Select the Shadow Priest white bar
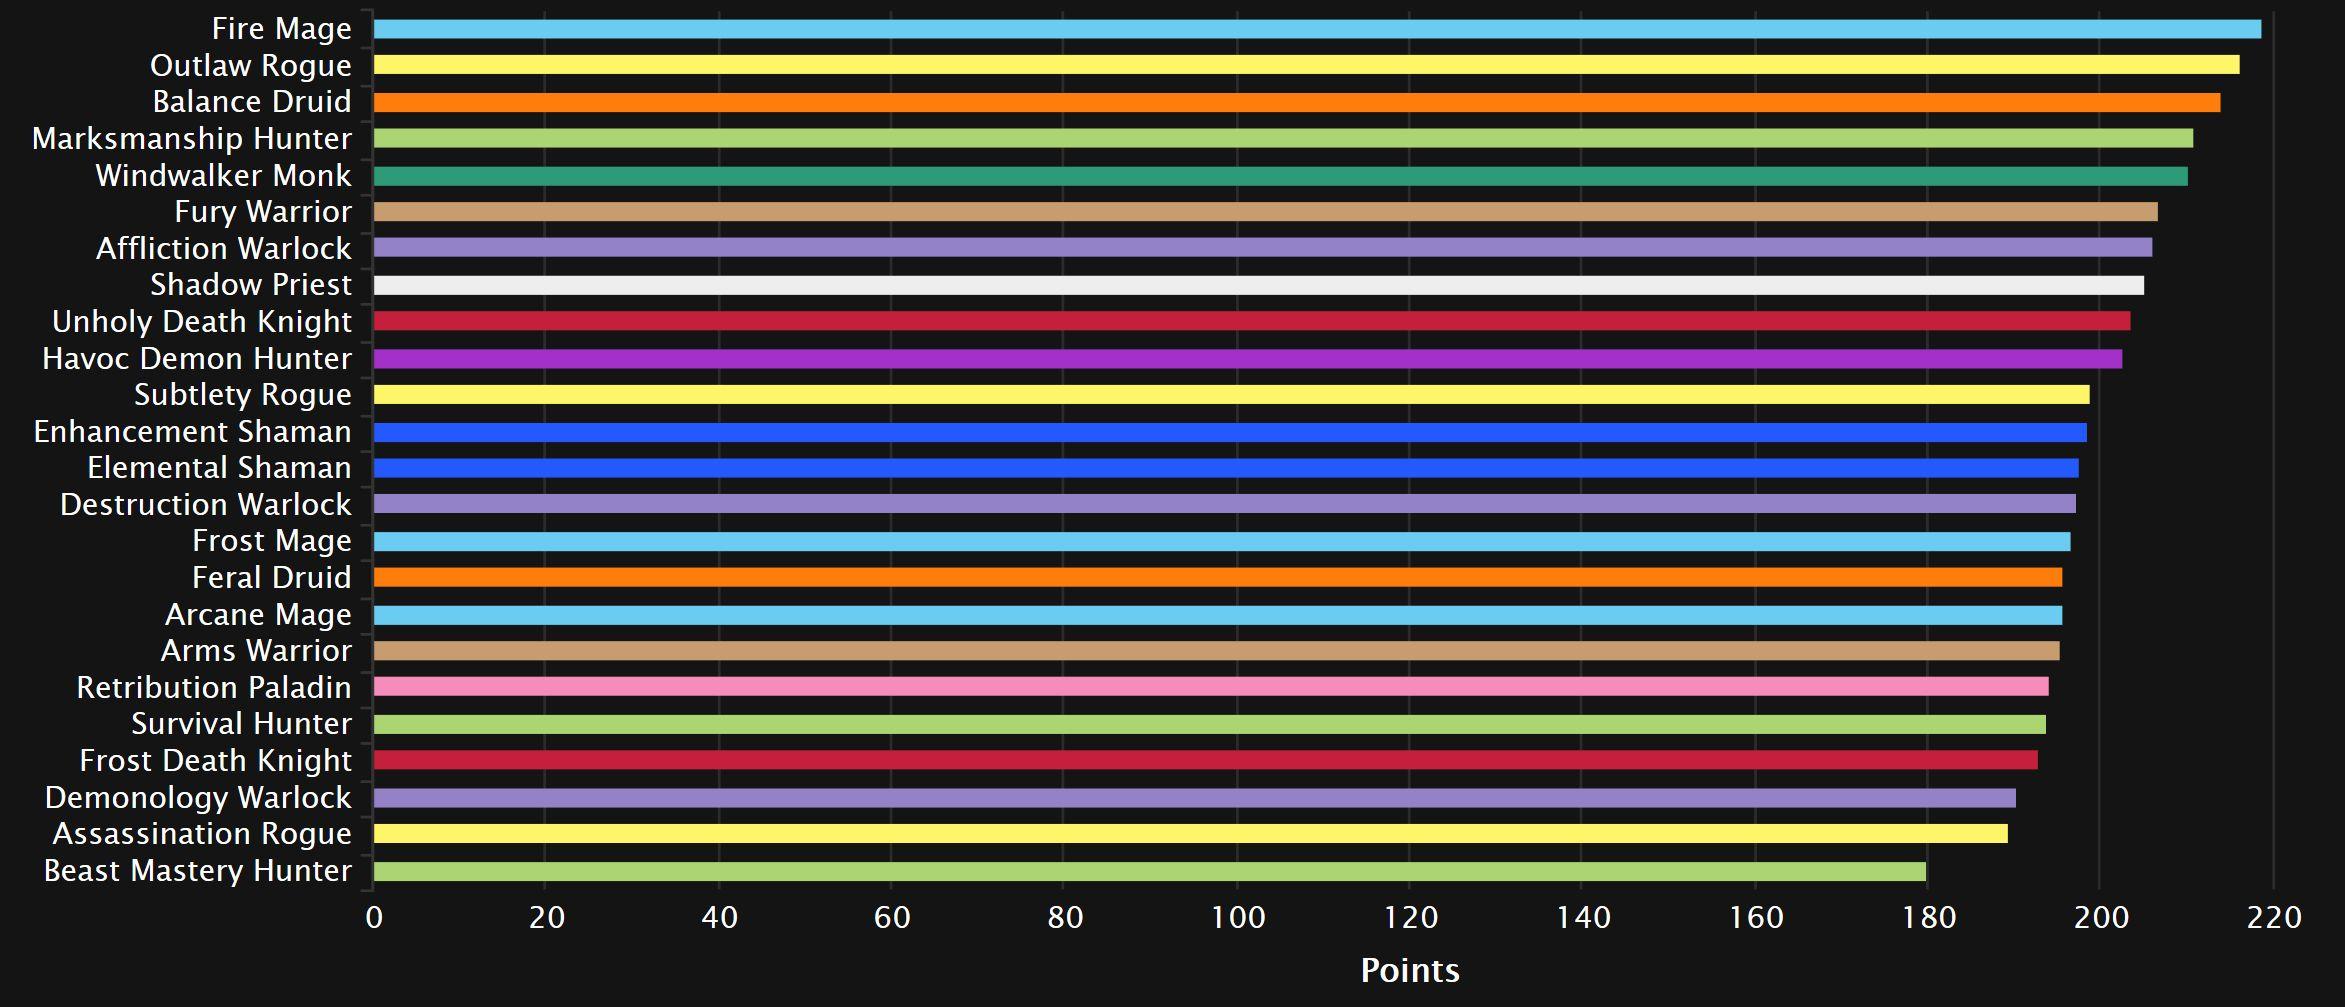 1259,285
